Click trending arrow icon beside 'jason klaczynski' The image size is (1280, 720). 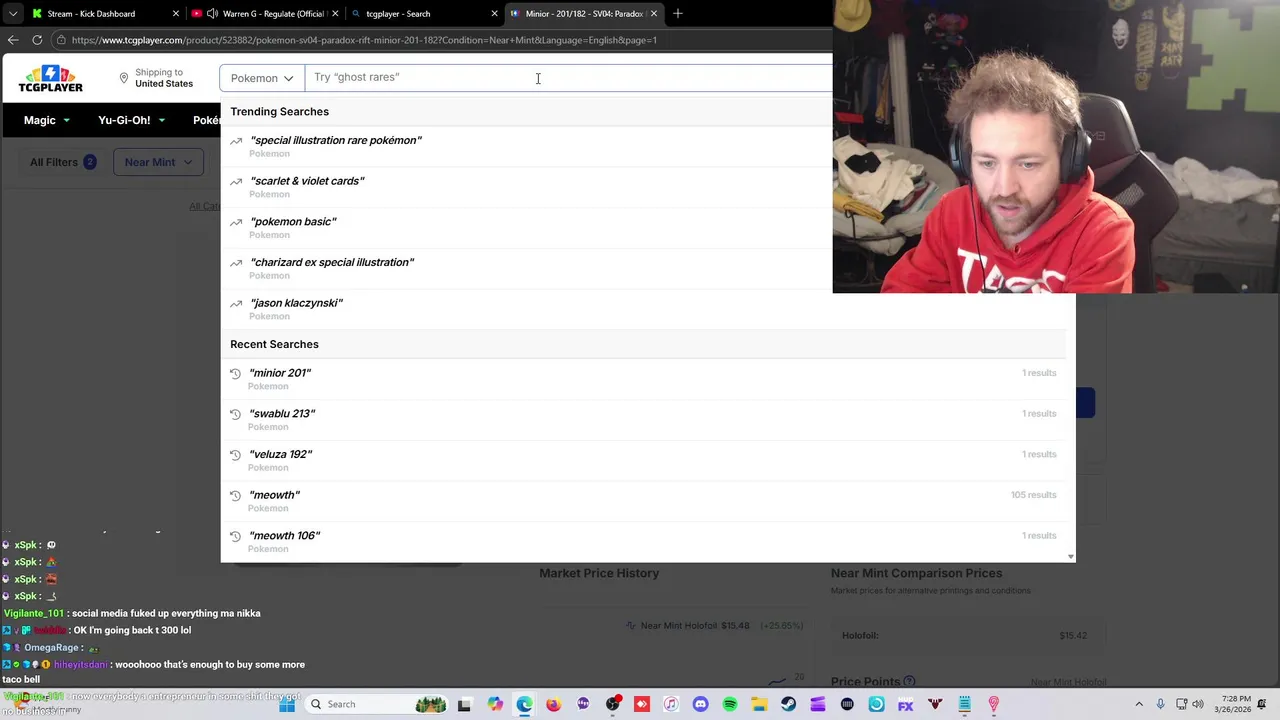click(x=236, y=303)
